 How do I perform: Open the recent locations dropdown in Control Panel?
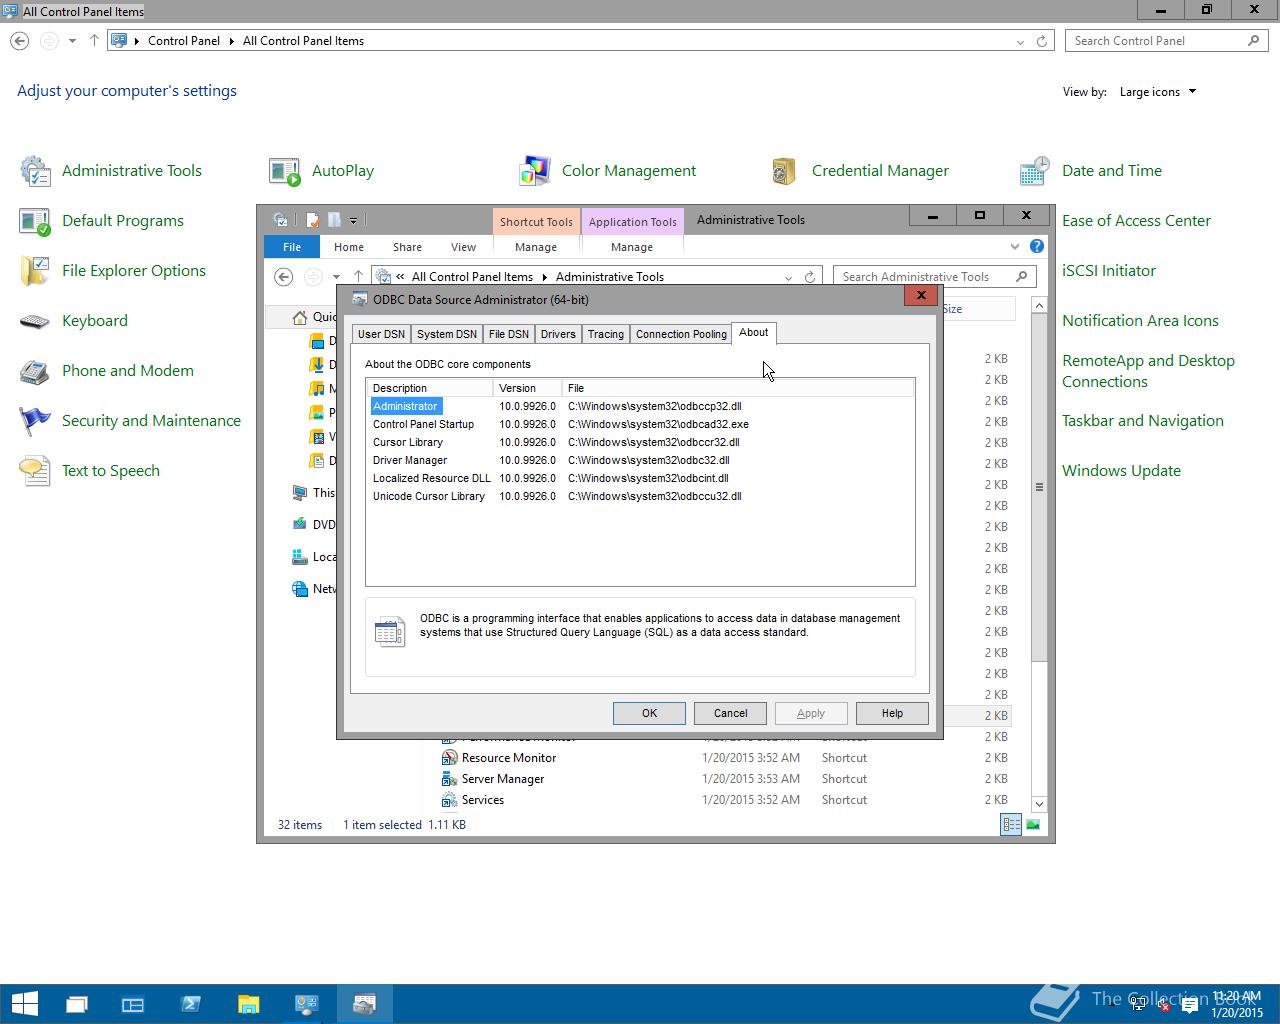[72, 41]
